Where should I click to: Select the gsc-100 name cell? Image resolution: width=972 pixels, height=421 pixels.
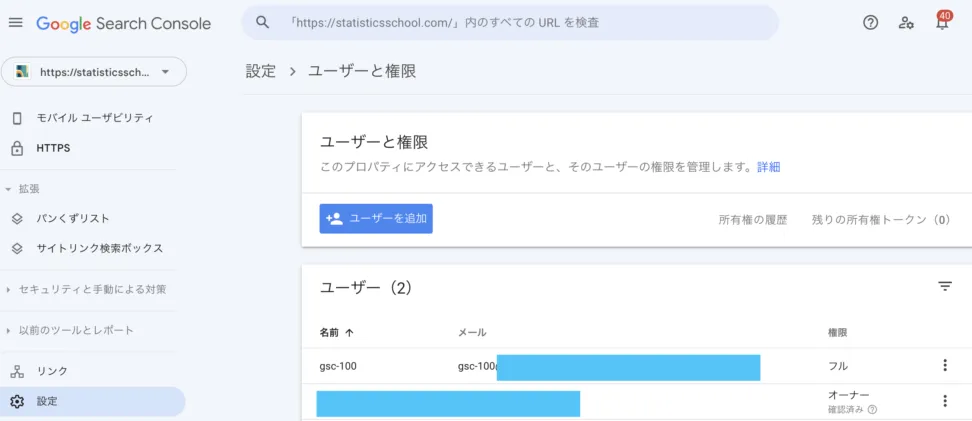(338, 366)
